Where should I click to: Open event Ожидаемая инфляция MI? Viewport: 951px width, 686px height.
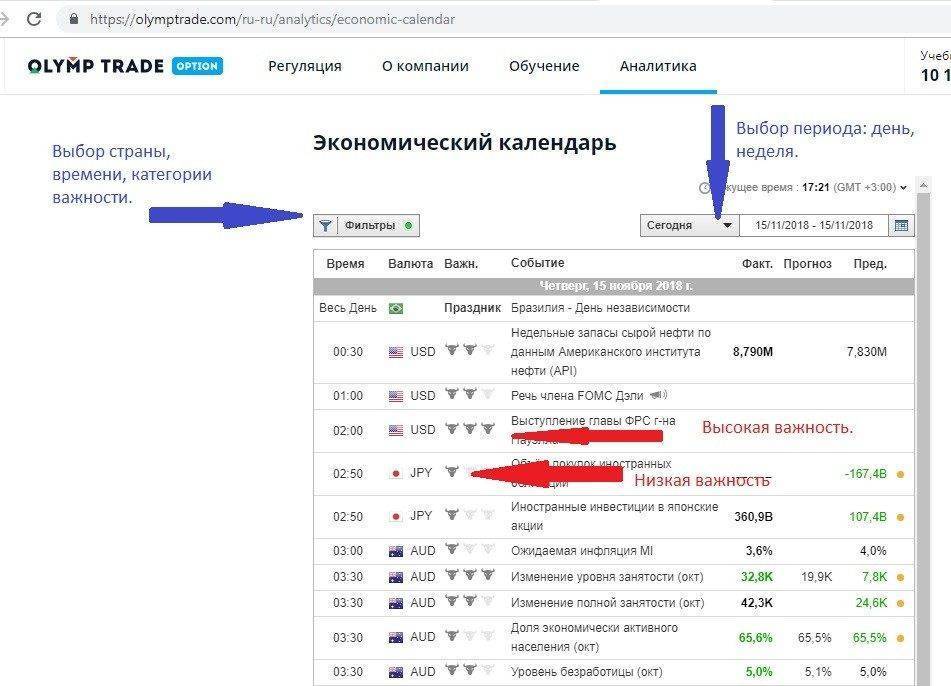click(581, 551)
